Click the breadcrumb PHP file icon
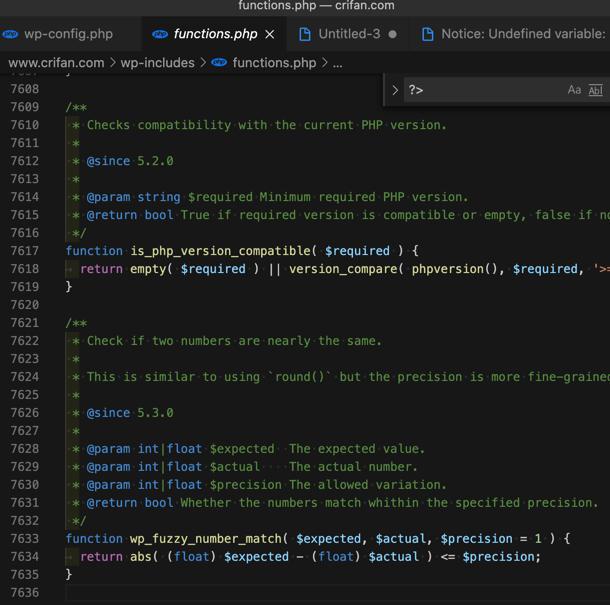610x605 pixels. 219,62
